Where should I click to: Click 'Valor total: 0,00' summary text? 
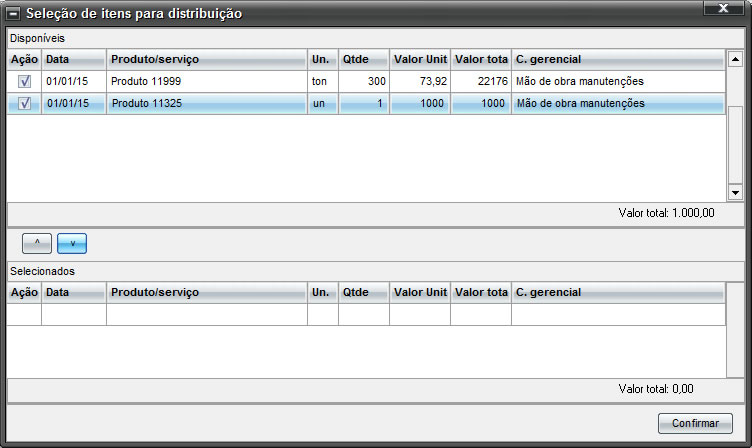tap(656, 389)
